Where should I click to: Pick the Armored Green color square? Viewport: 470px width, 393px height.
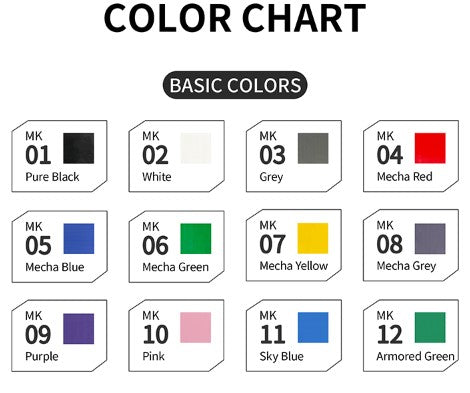pyautogui.click(x=430, y=327)
